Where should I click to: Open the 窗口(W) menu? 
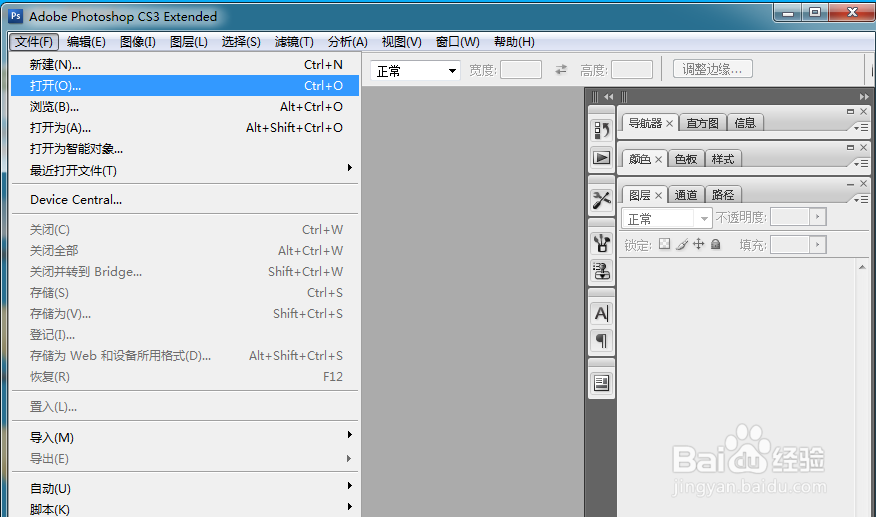[x=457, y=42]
